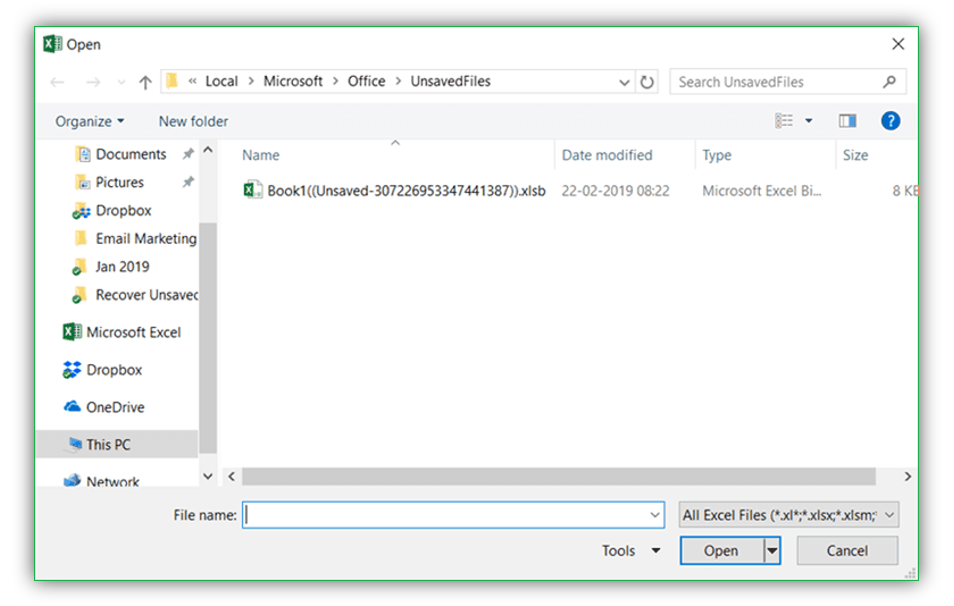This screenshot has height=606, width=954.
Task: Navigate to Microsoft in the breadcrumb bar
Action: tap(293, 81)
